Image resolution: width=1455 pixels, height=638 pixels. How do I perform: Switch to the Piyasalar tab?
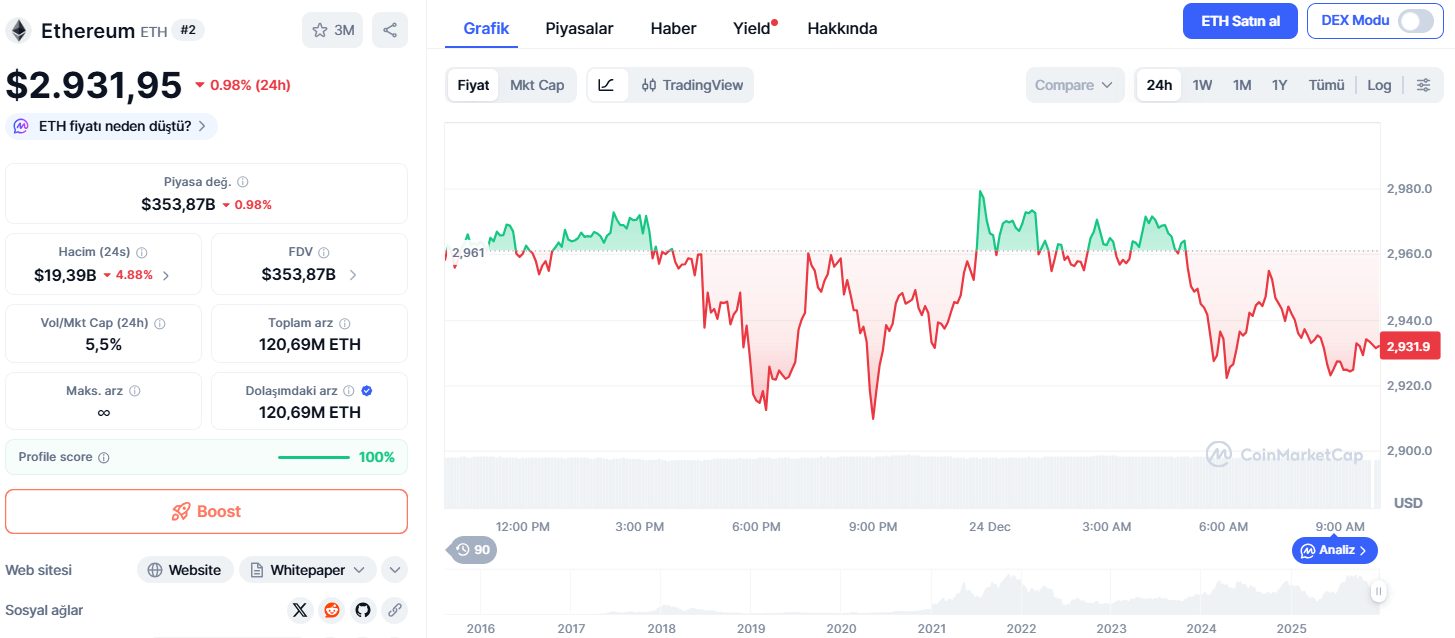pyautogui.click(x=579, y=28)
